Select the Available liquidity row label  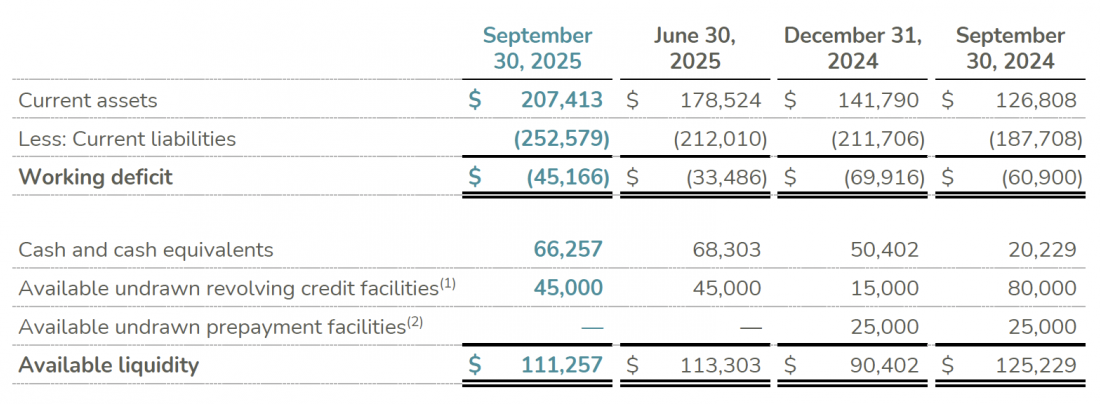[109, 365]
